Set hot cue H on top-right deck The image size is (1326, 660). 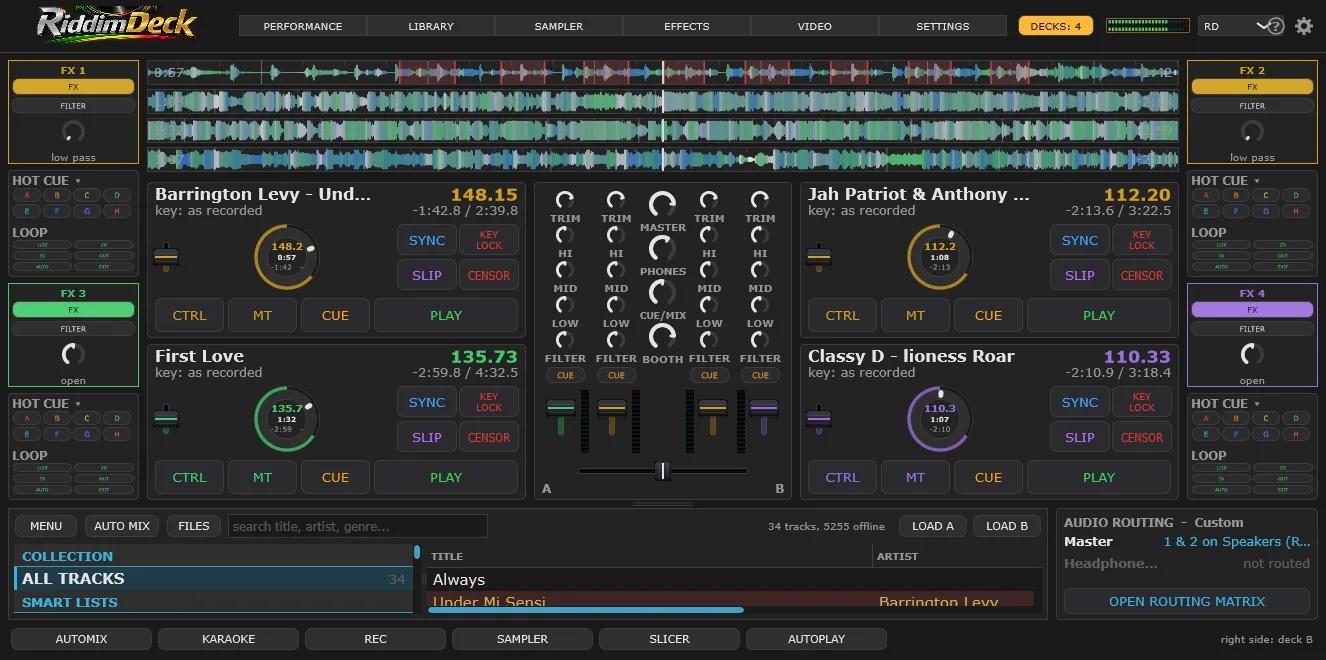(1296, 211)
